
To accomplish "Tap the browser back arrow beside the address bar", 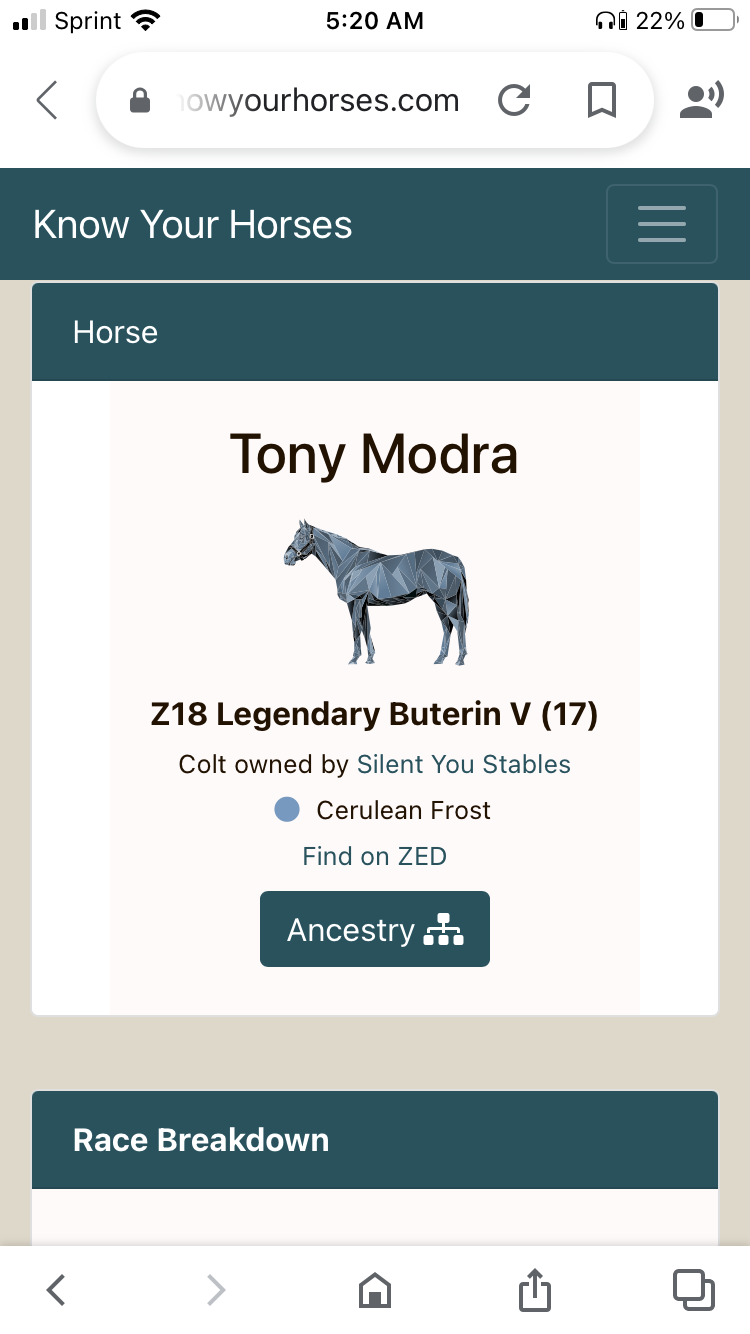I will click(47, 100).
